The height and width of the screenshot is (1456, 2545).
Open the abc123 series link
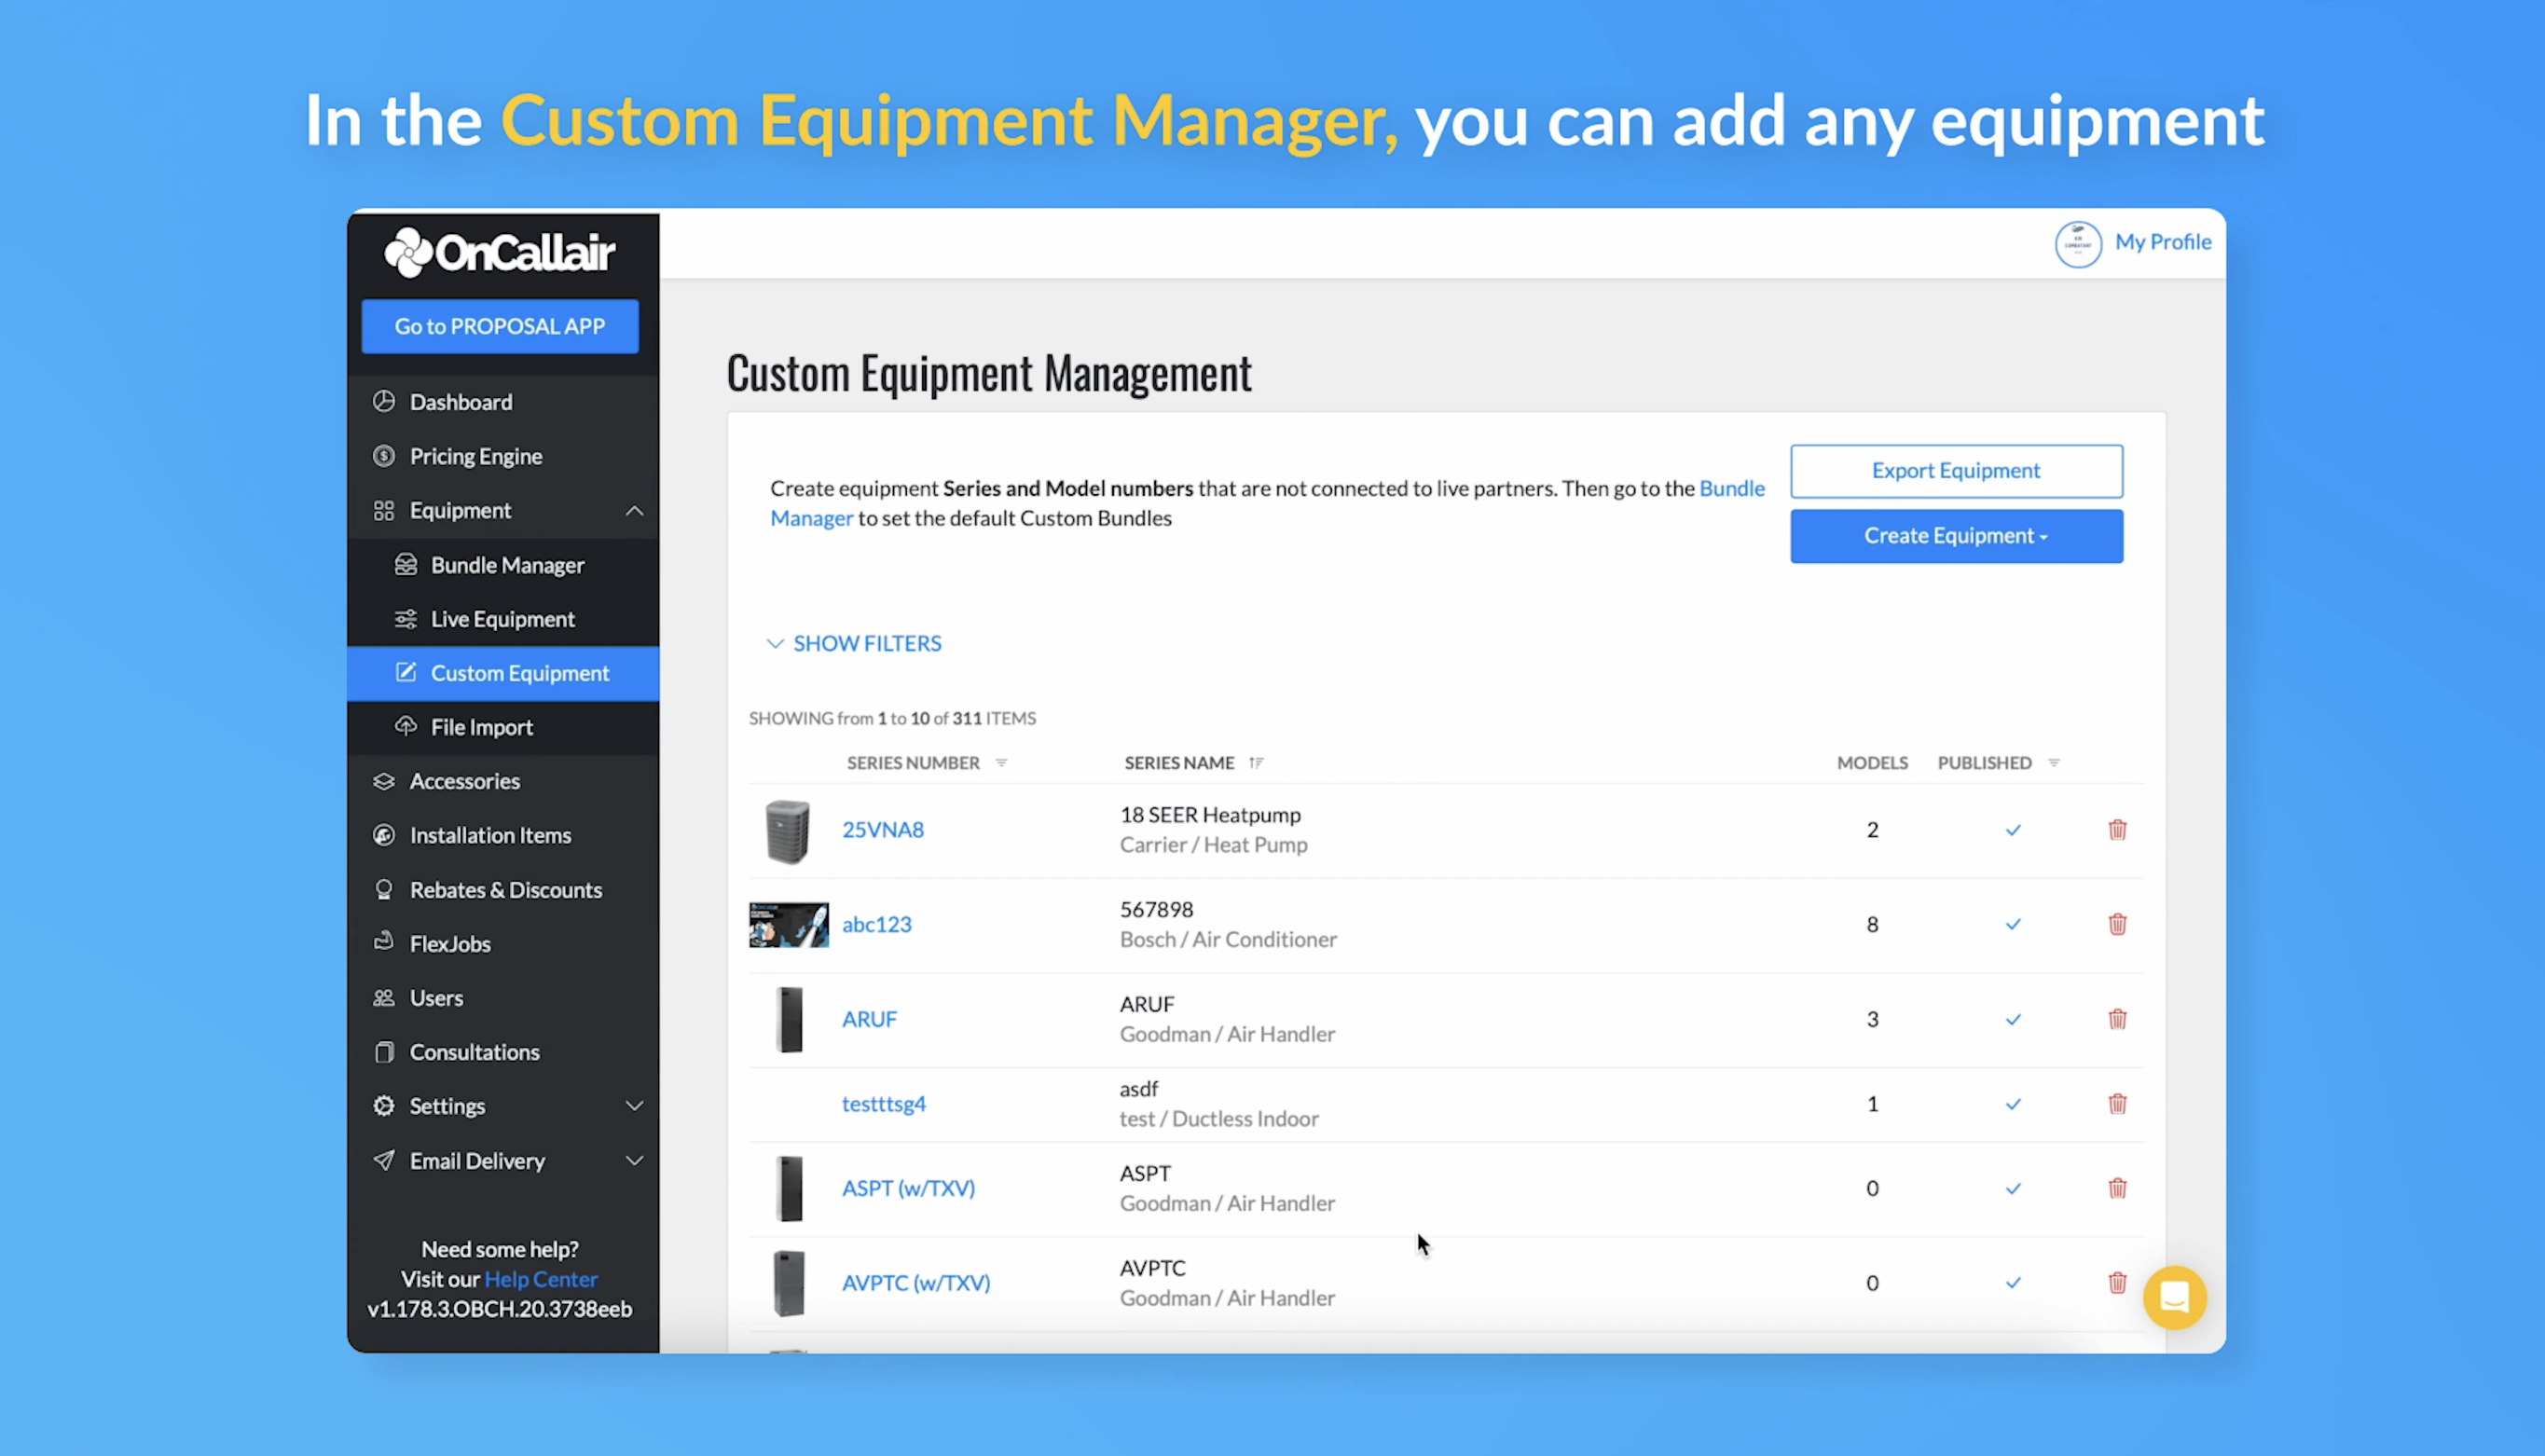coord(877,924)
